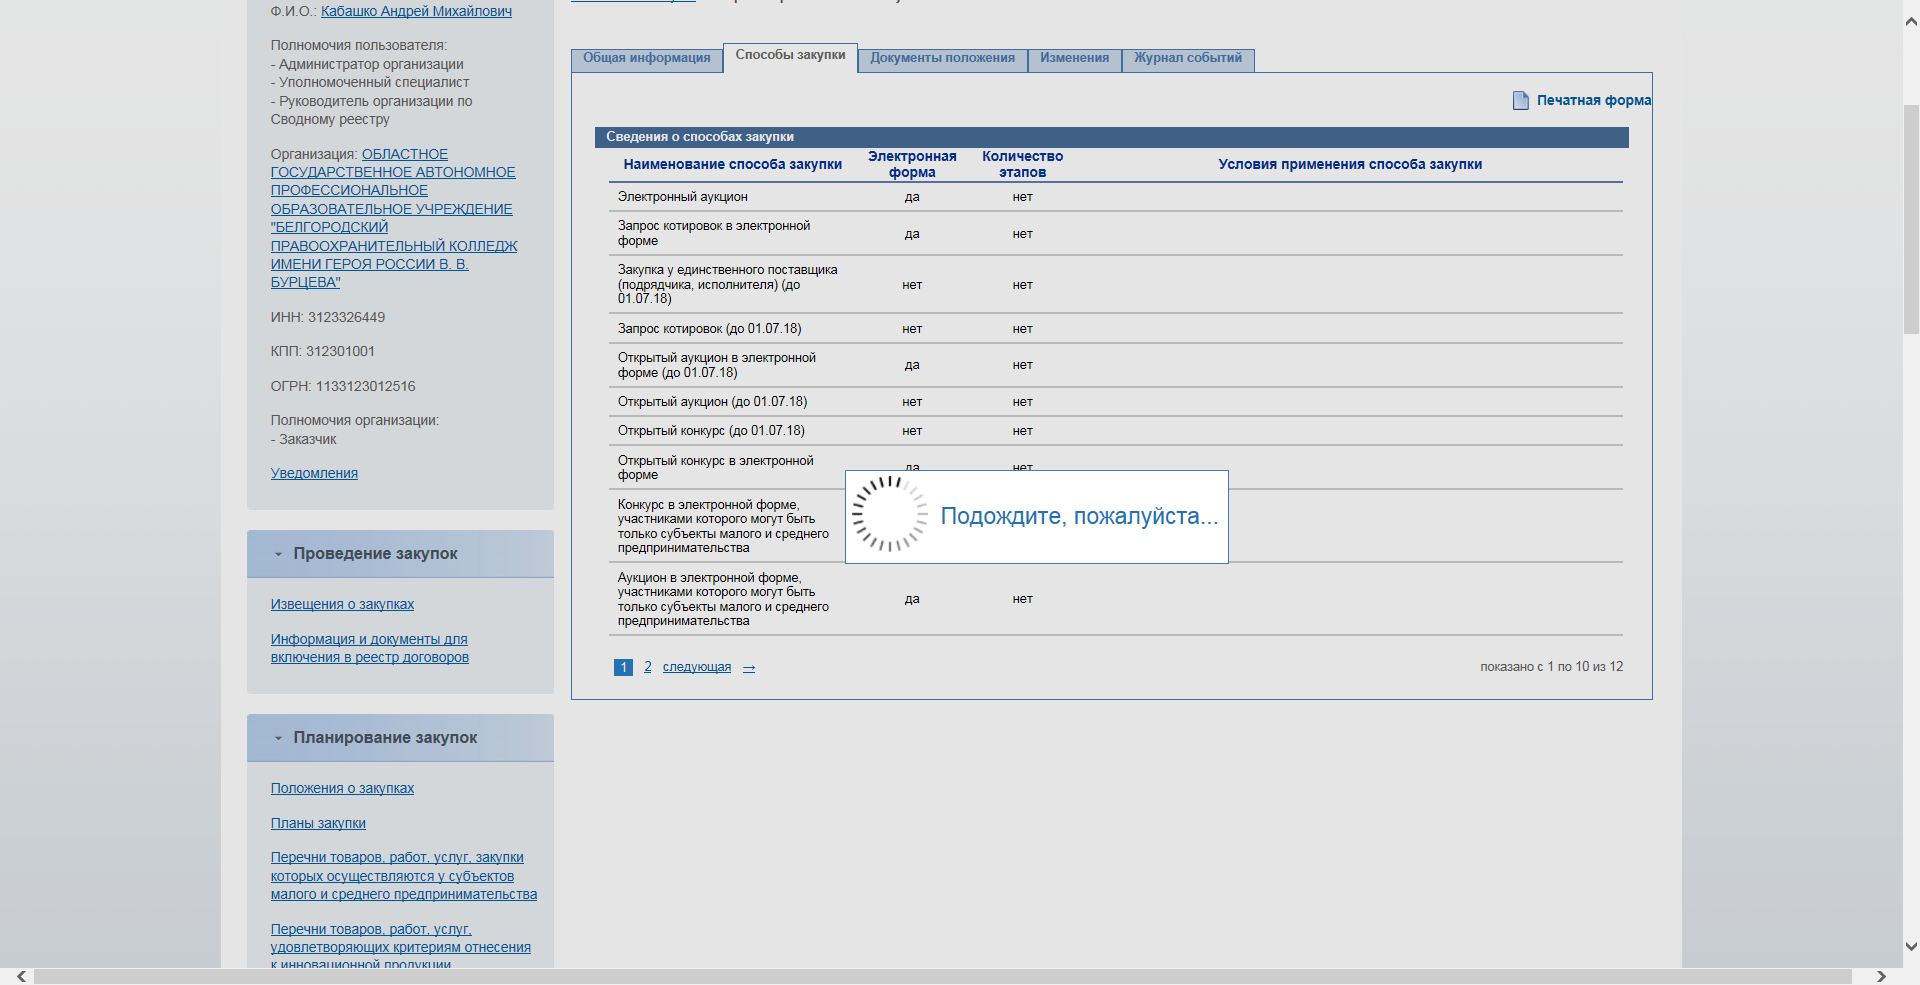Open the Печатная форма link
The width and height of the screenshot is (1920, 985).
point(1593,101)
